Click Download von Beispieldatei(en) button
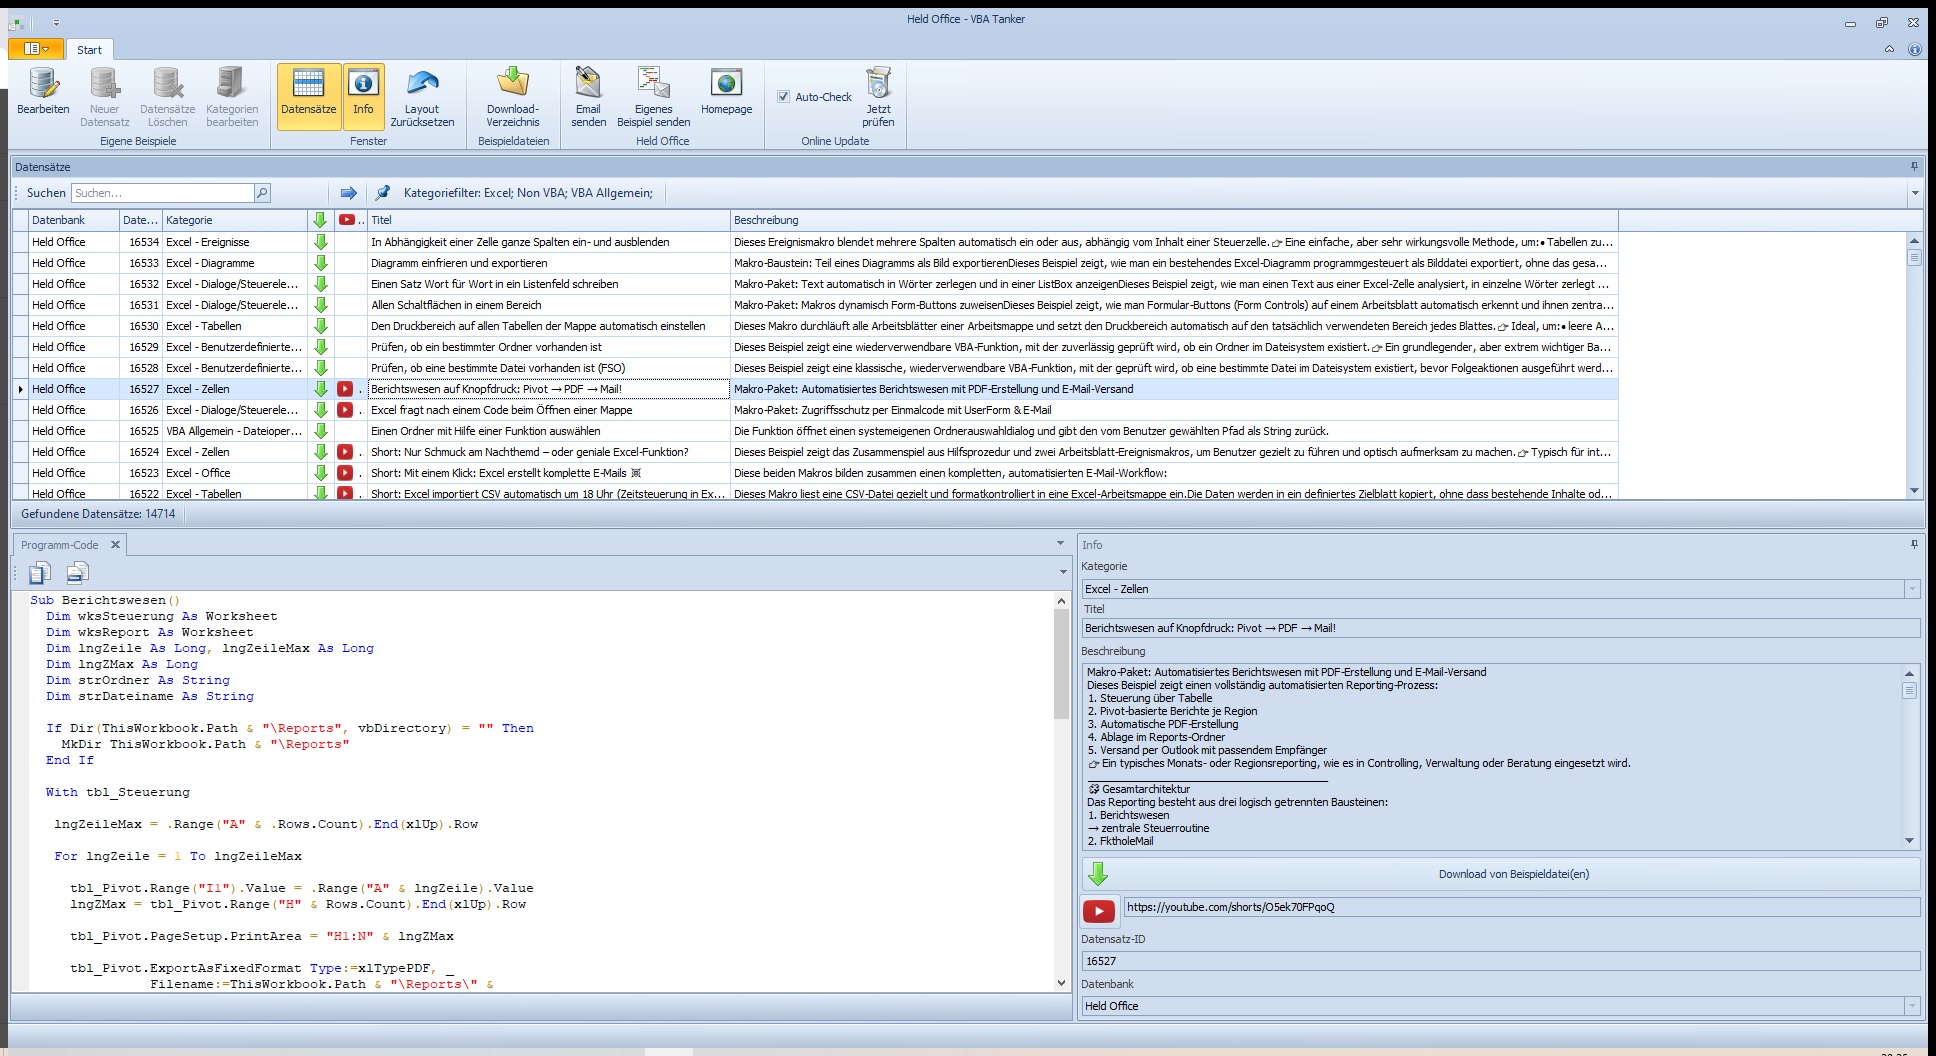 (1500, 874)
